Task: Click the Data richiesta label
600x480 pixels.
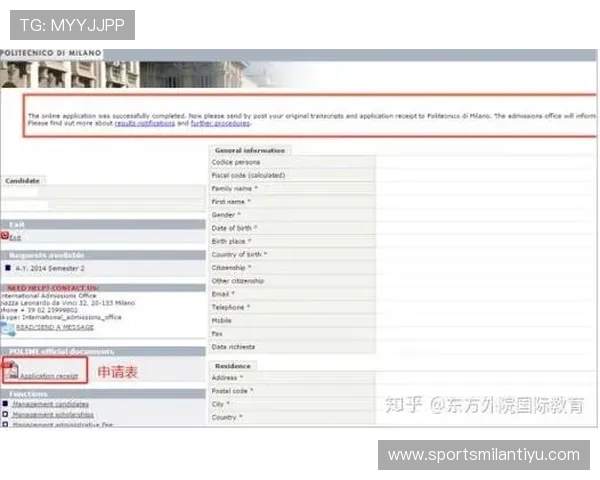Action: pyautogui.click(x=233, y=347)
